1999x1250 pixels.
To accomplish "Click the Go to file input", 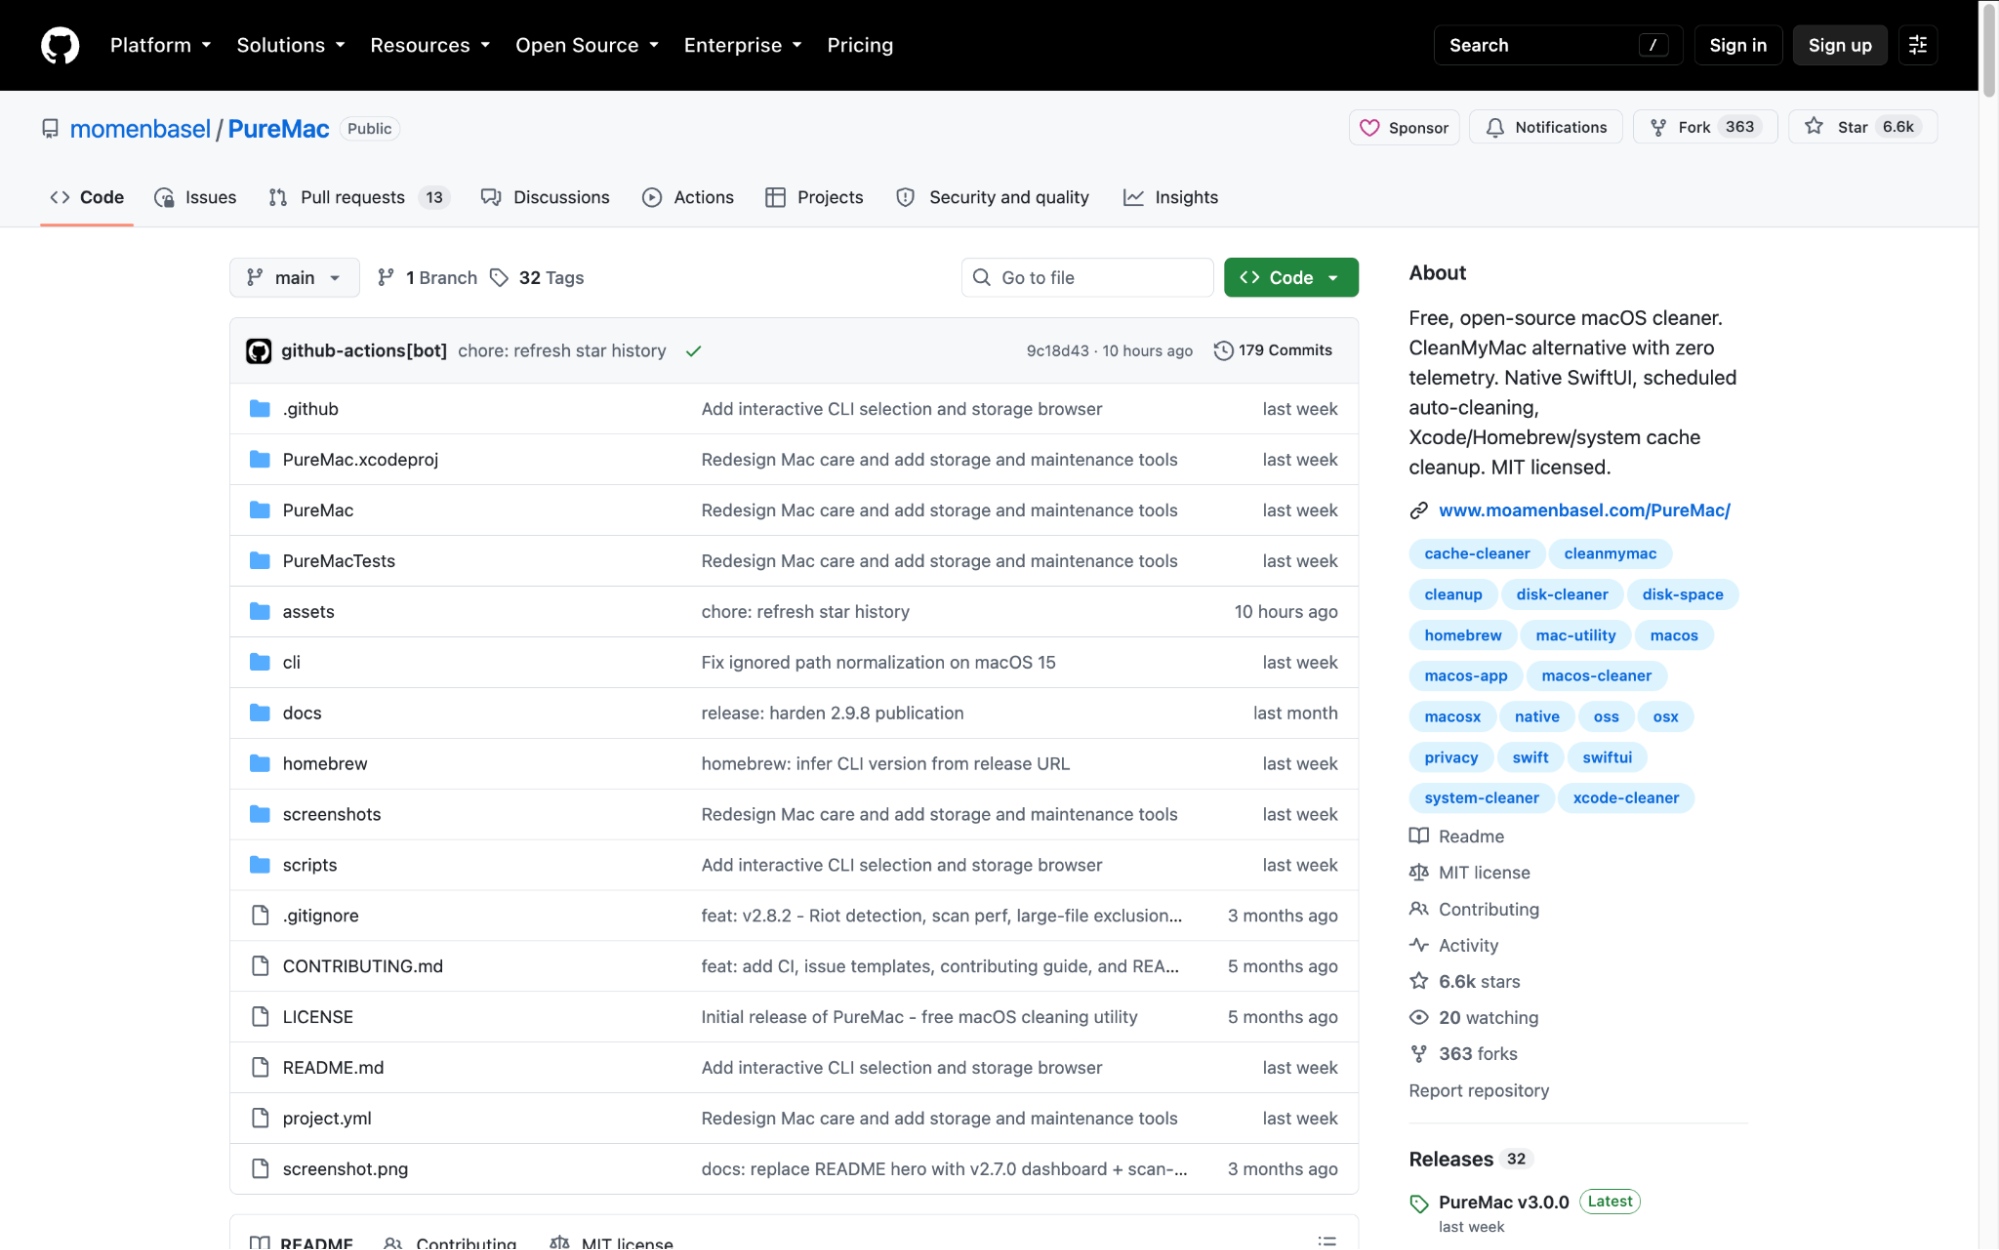I will (x=1087, y=278).
